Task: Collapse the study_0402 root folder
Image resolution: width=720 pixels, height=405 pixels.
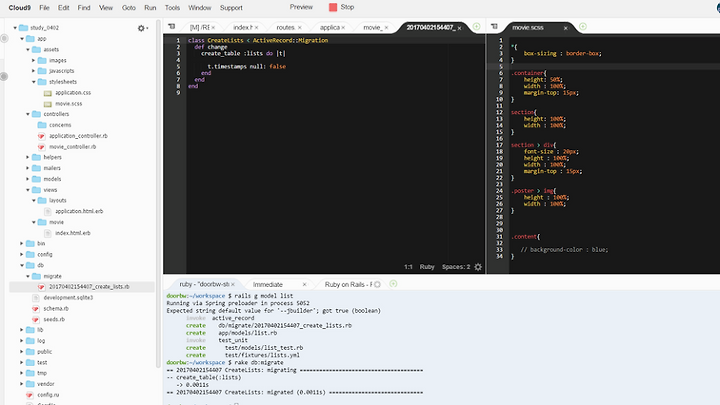Action: (x=15, y=28)
